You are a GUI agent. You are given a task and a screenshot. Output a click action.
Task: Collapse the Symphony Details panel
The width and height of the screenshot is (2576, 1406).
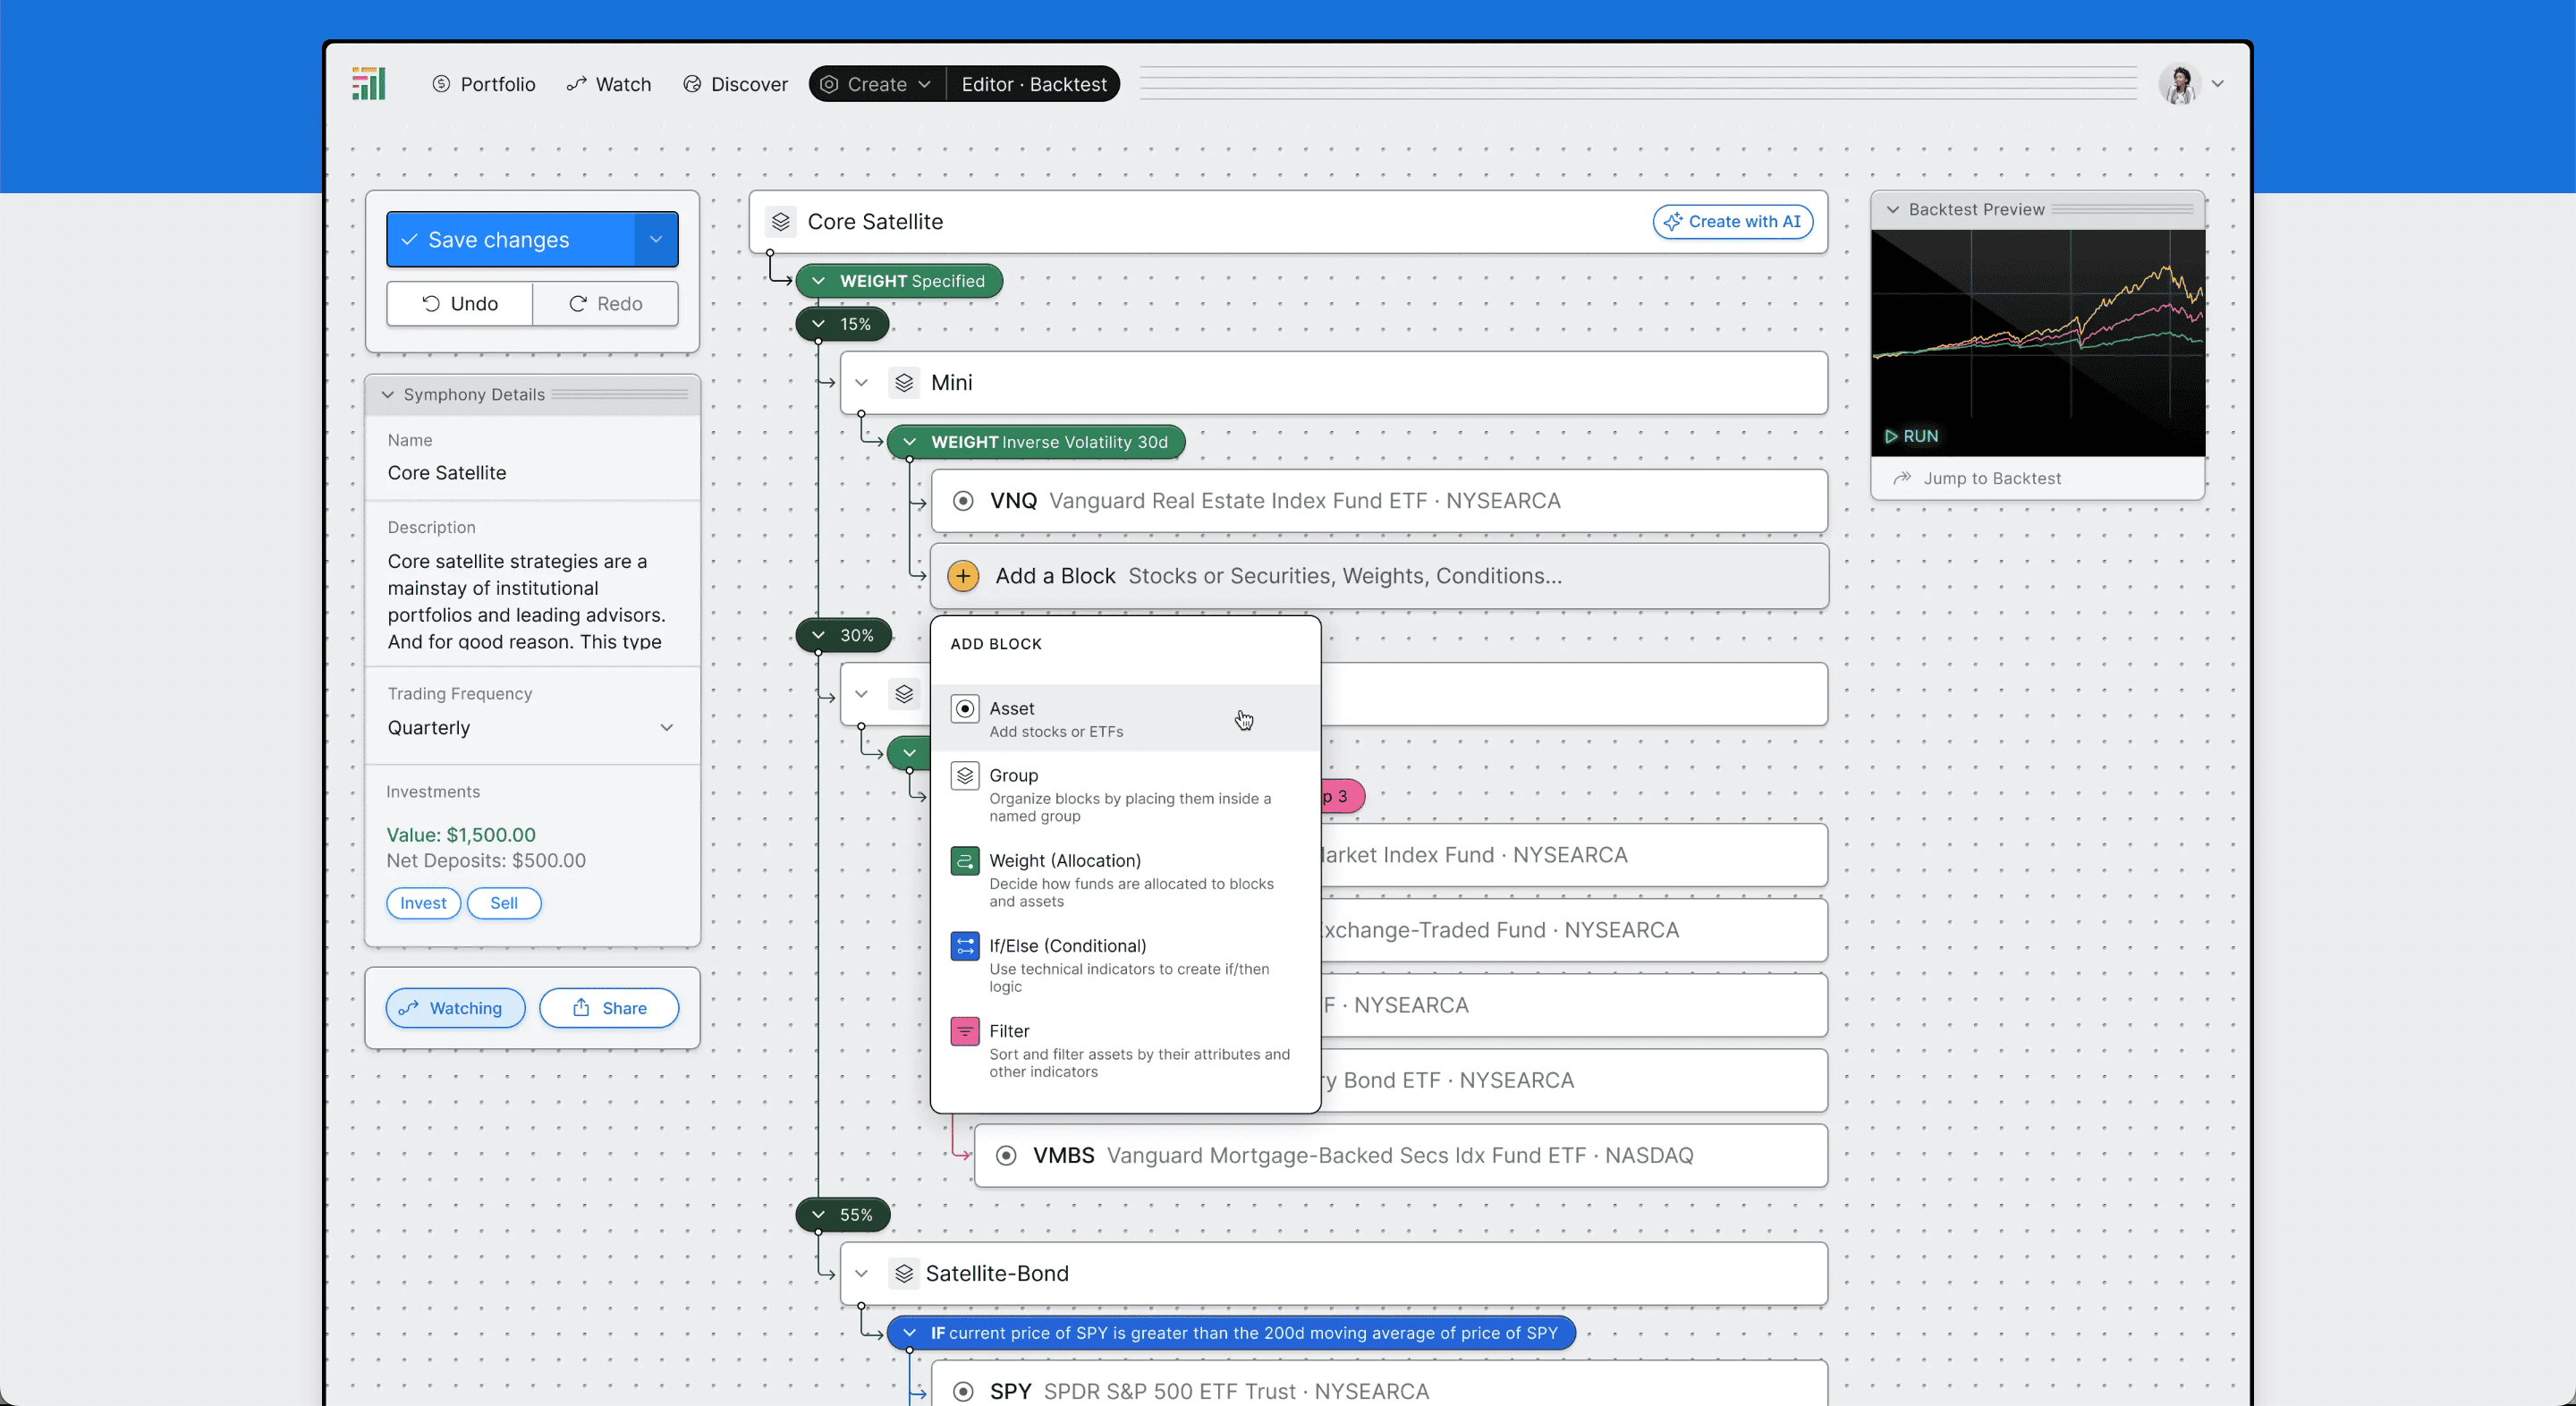click(388, 395)
